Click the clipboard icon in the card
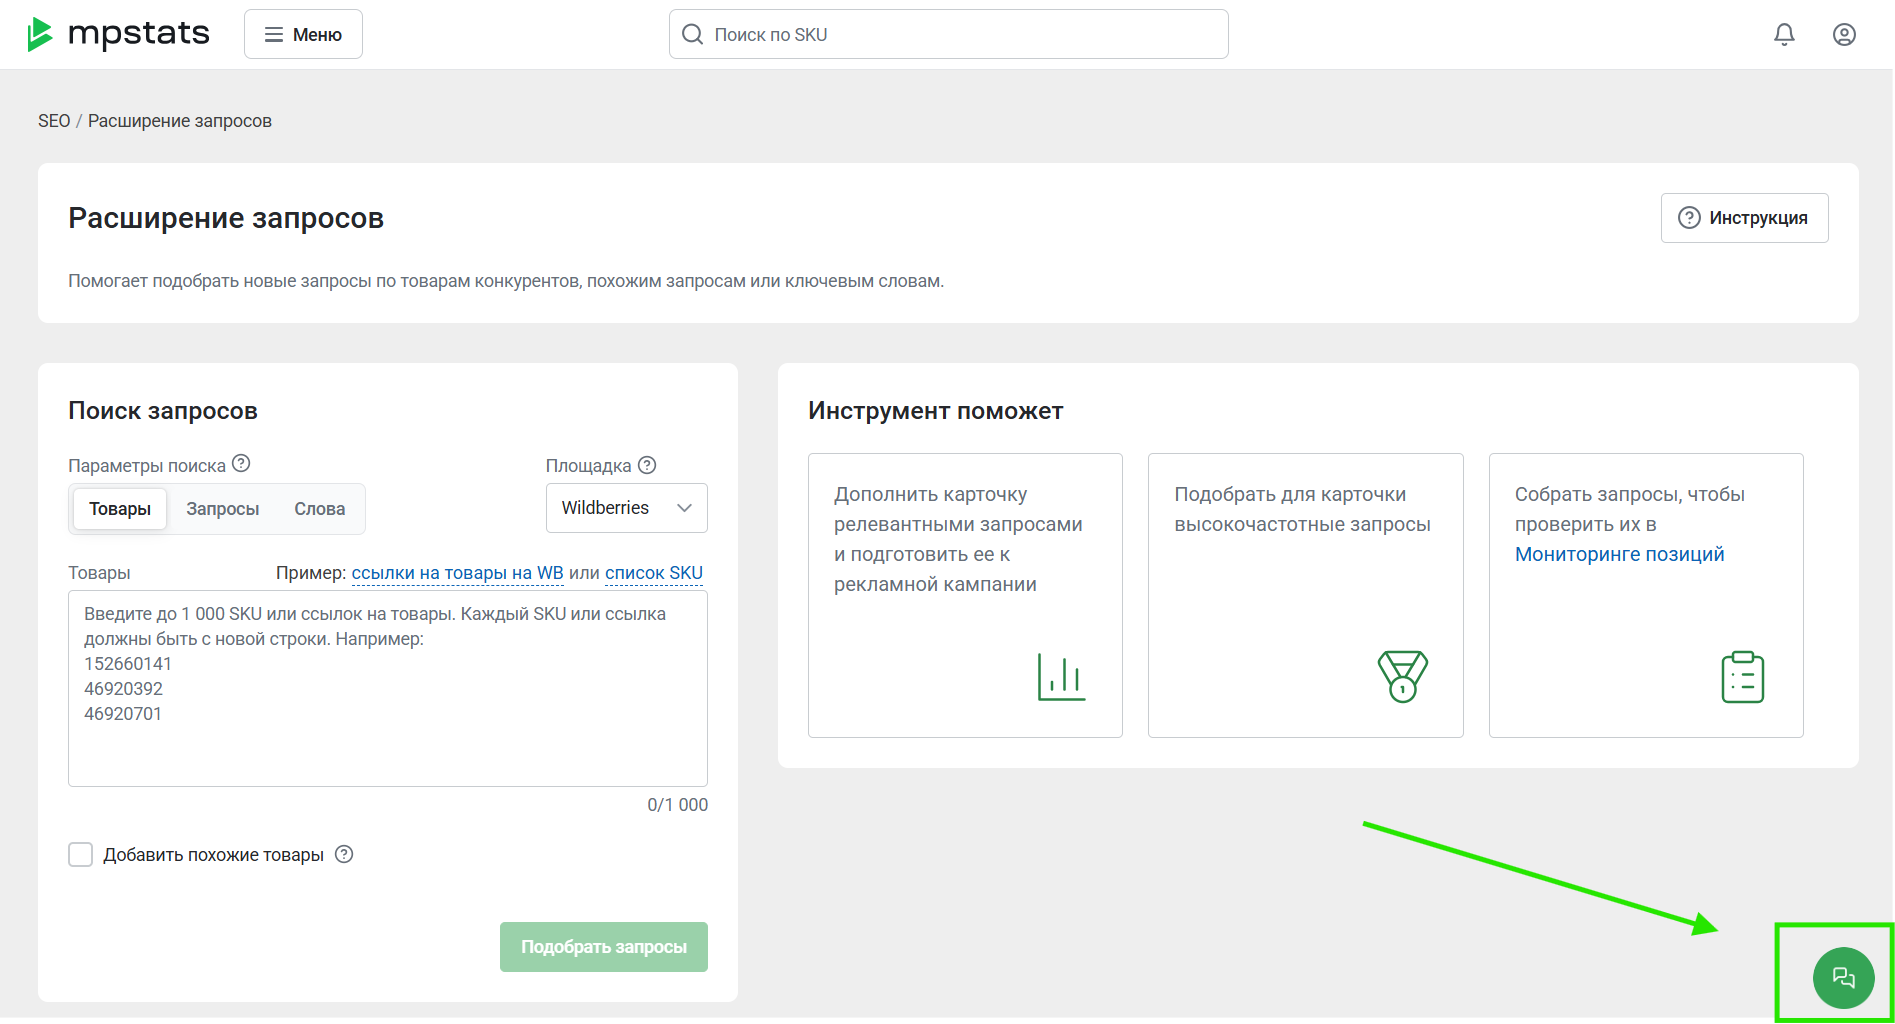This screenshot has width=1895, height=1024. tap(1742, 677)
